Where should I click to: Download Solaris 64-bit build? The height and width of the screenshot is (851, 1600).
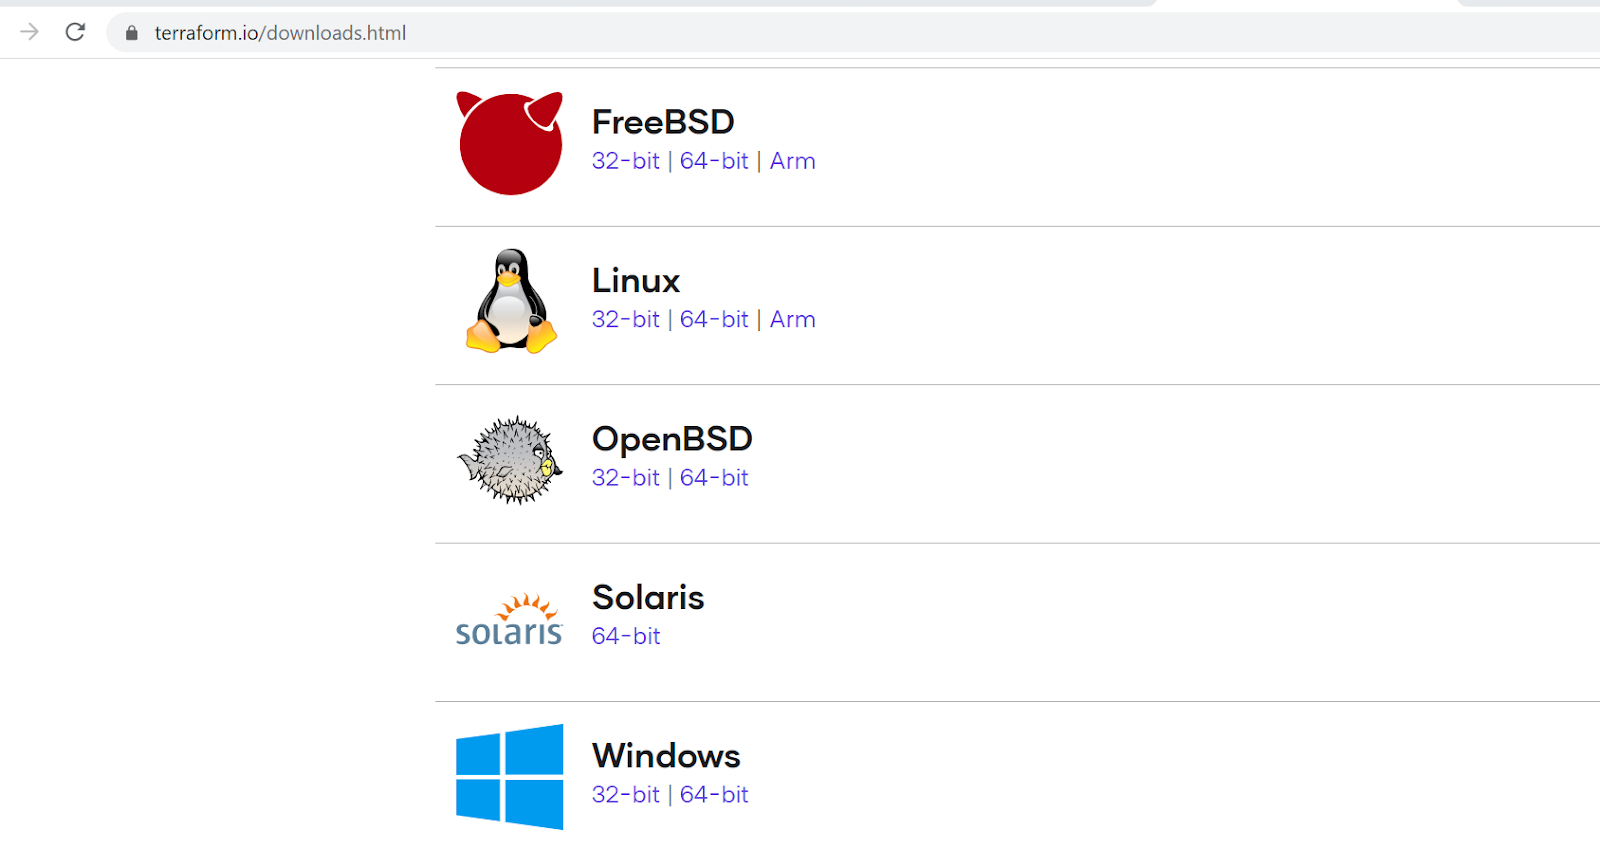click(x=626, y=636)
